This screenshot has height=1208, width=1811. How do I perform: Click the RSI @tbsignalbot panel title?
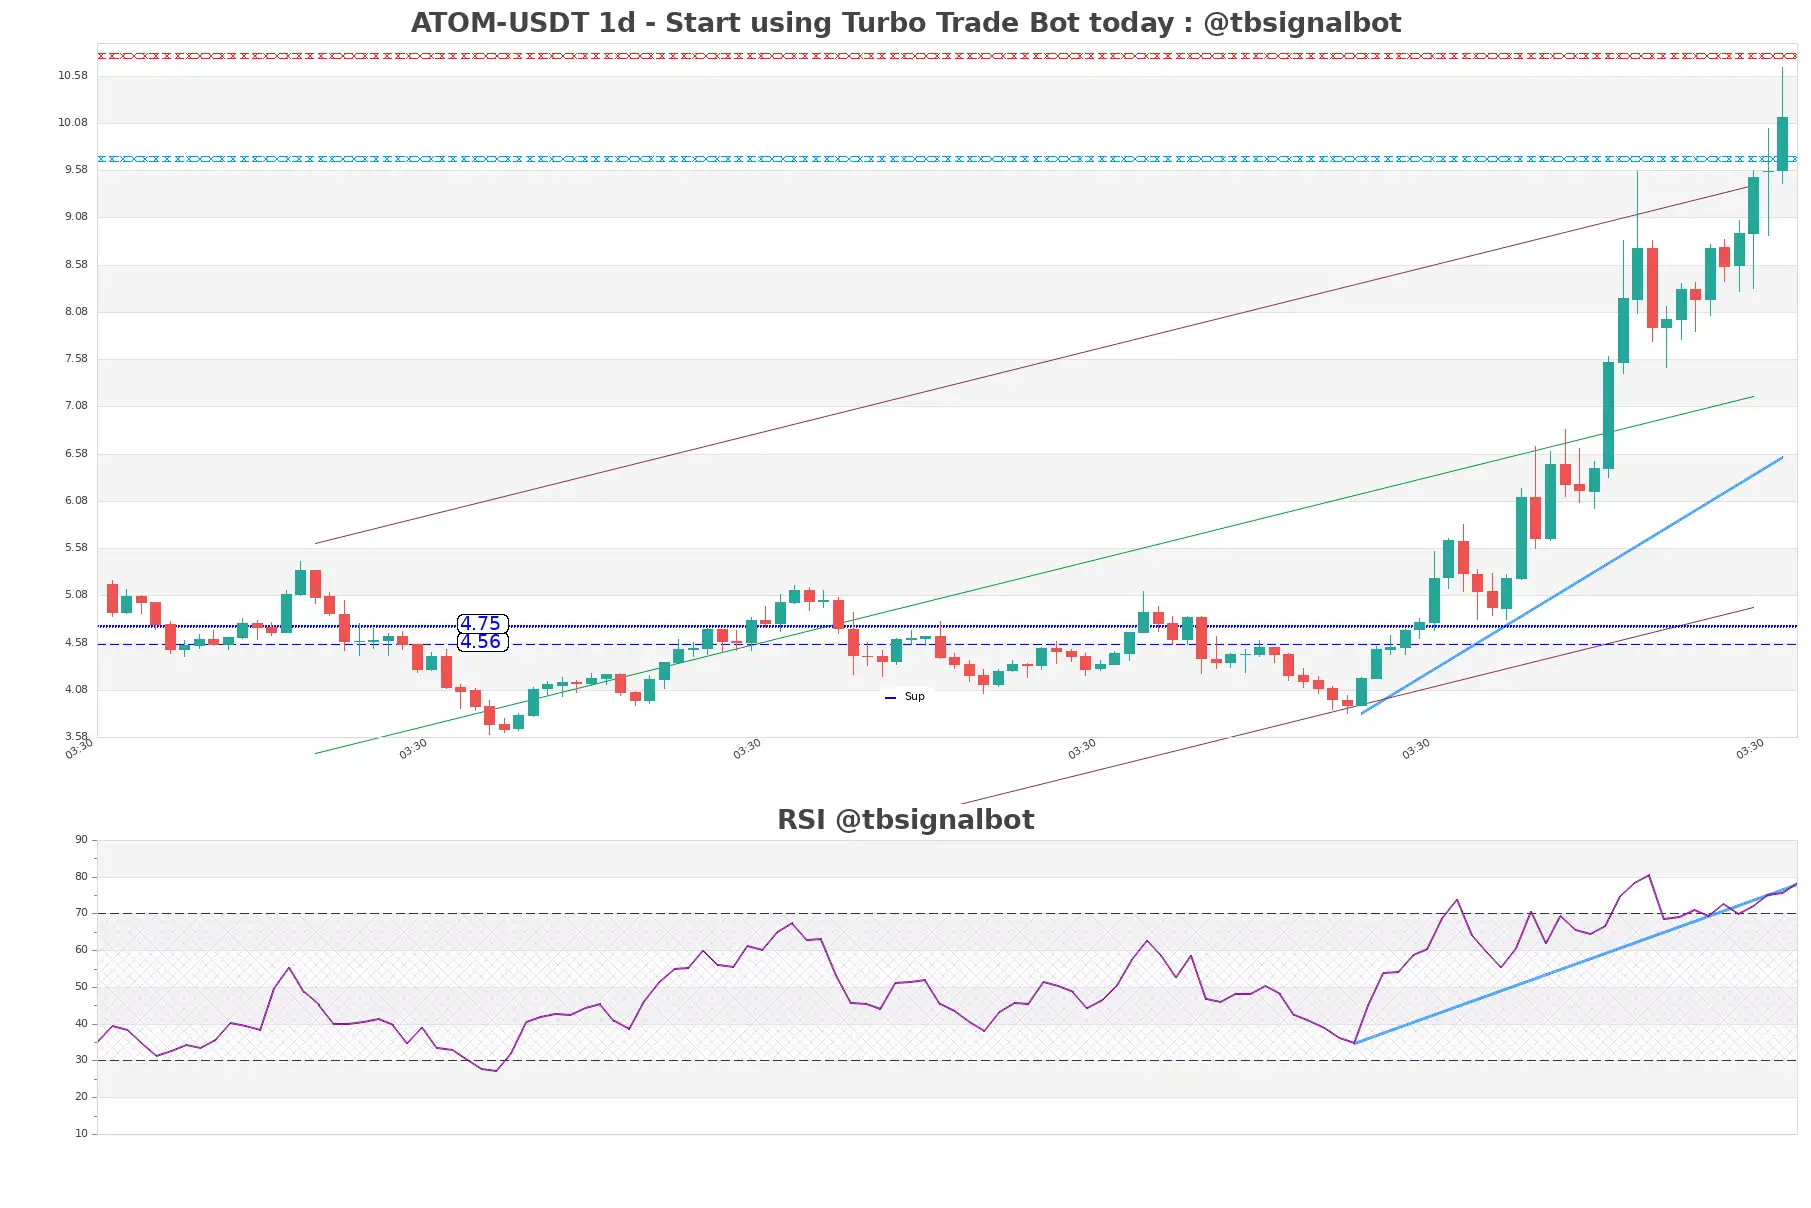pos(905,820)
